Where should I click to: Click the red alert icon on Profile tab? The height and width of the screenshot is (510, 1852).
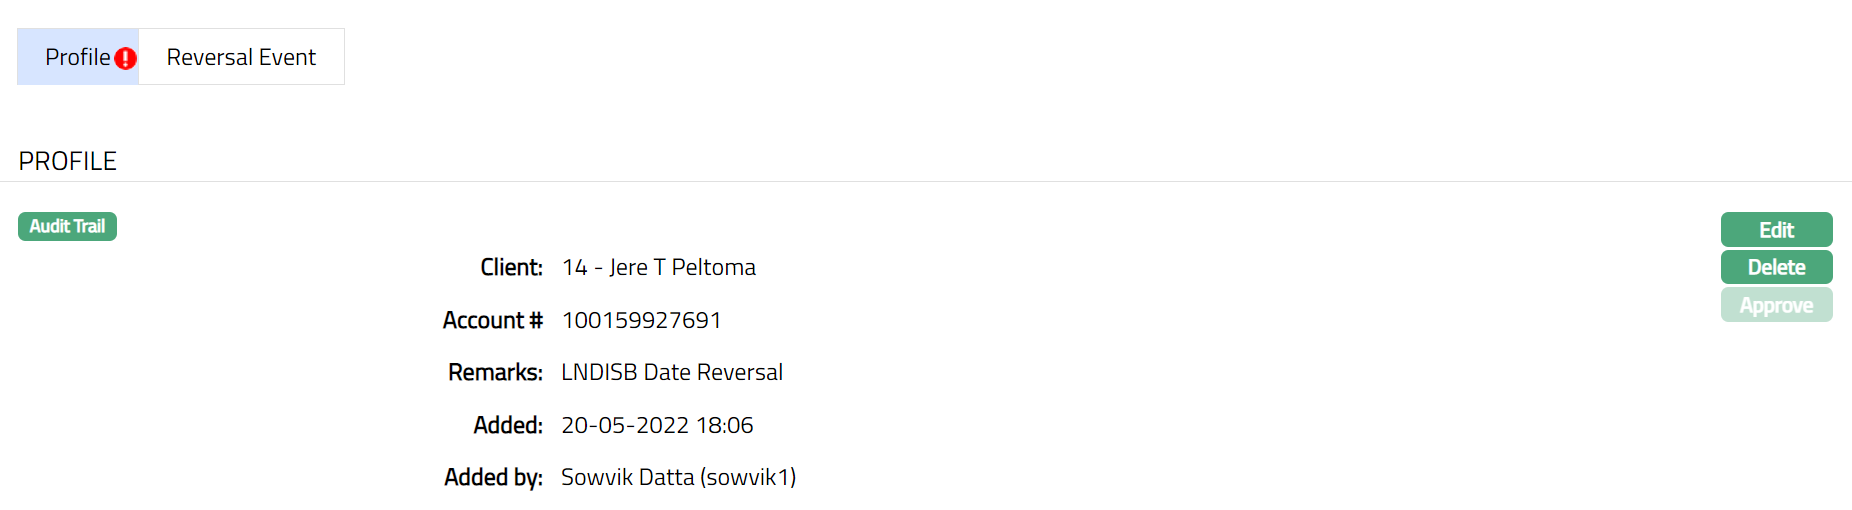point(125,58)
